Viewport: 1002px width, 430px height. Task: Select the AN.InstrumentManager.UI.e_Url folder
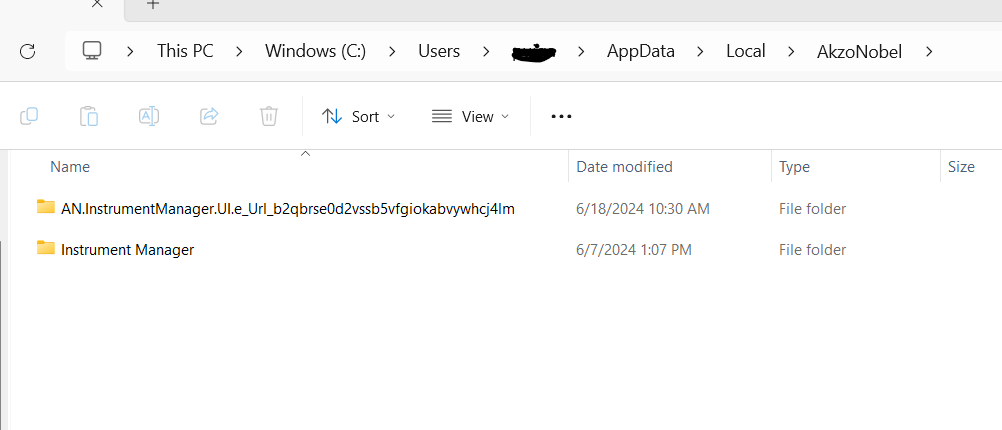[x=288, y=209]
